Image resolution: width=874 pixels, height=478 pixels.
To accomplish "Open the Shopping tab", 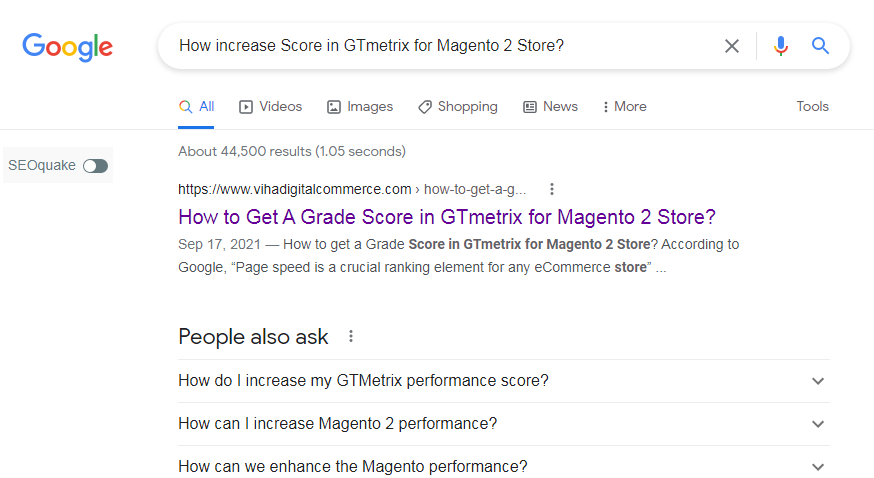I will click(458, 106).
